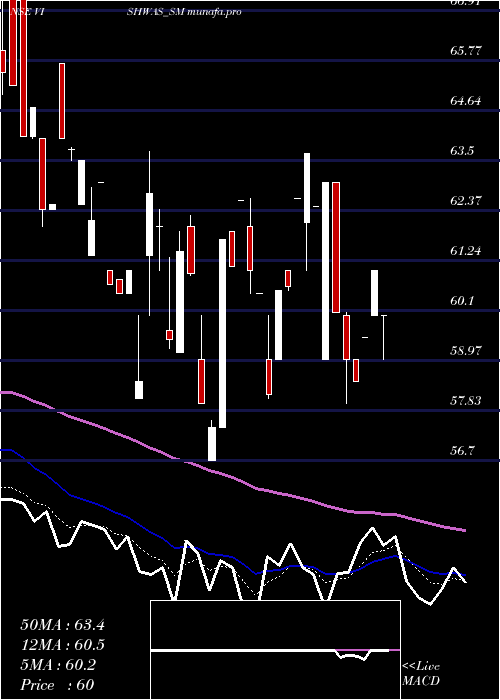Click the 63.5 price axis label
Image resolution: width=500 pixels, height=700 pixels.
(462, 150)
